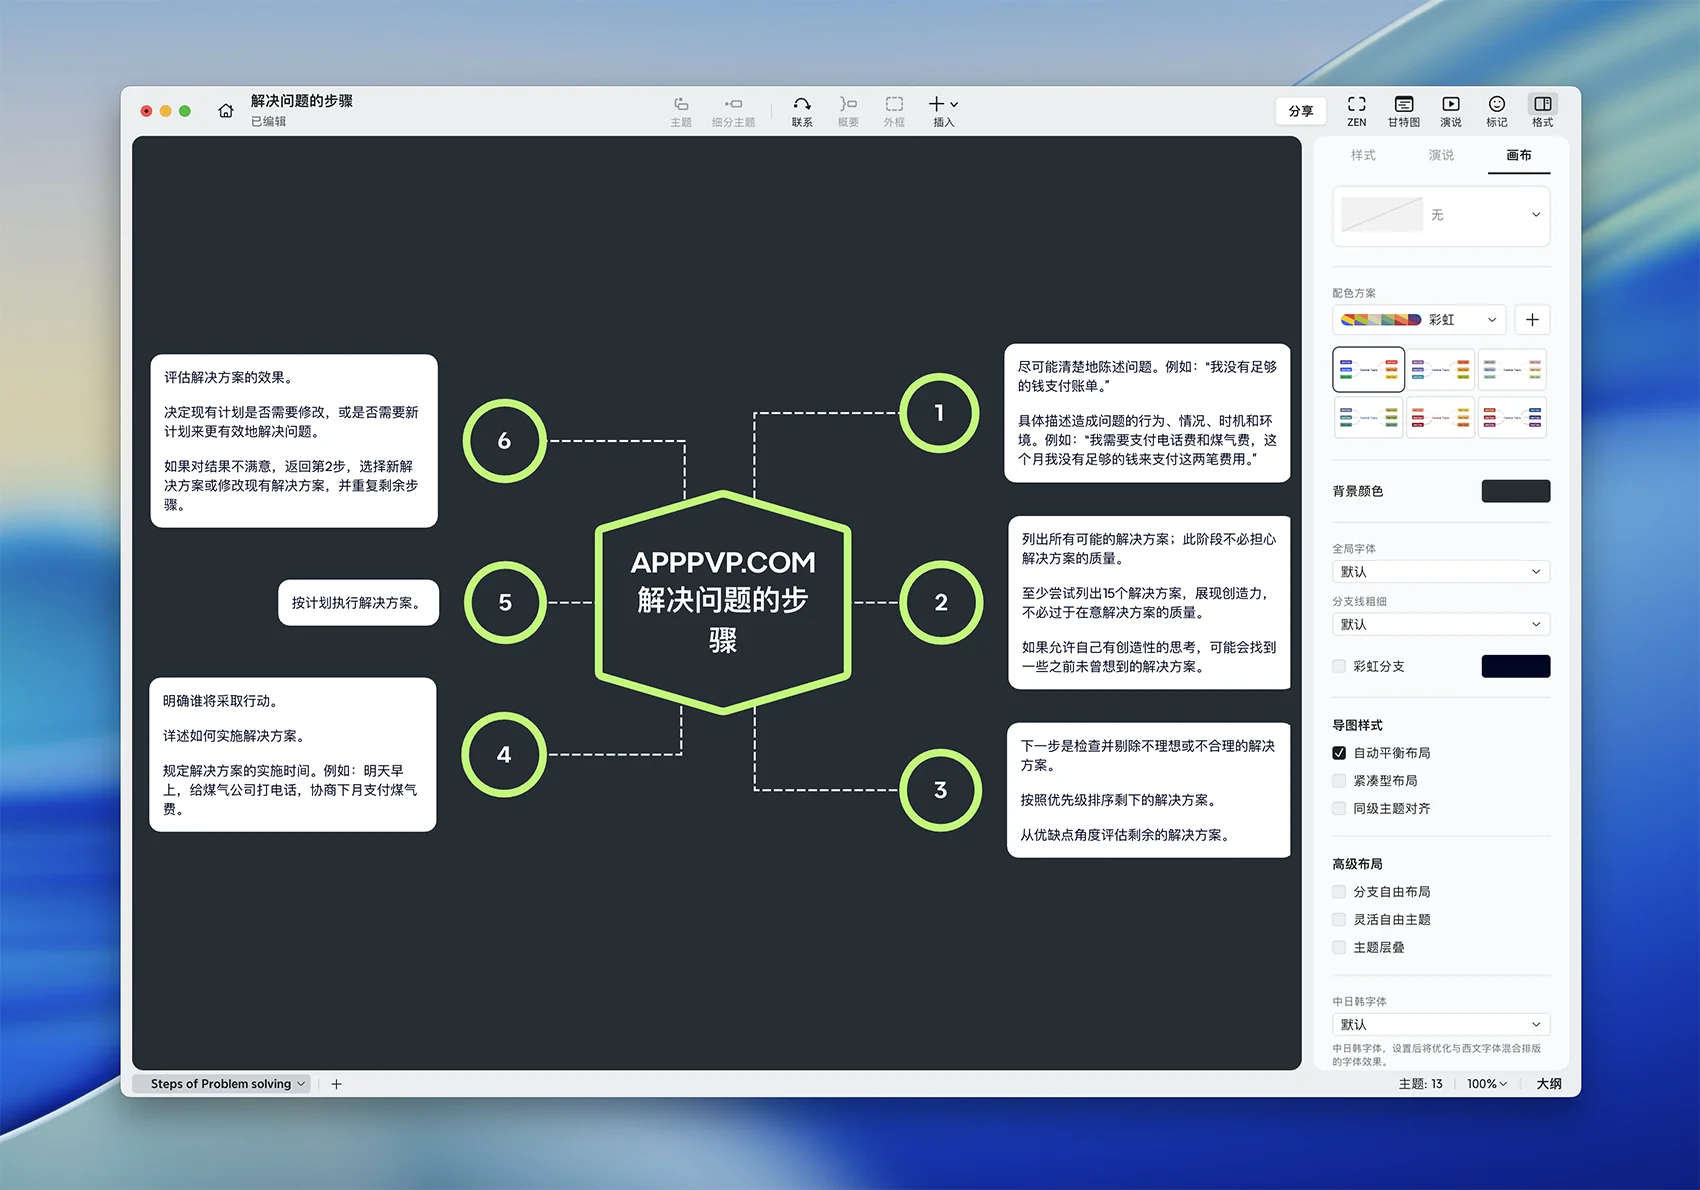
Task: Enter ZEN mode
Action: point(1356,110)
